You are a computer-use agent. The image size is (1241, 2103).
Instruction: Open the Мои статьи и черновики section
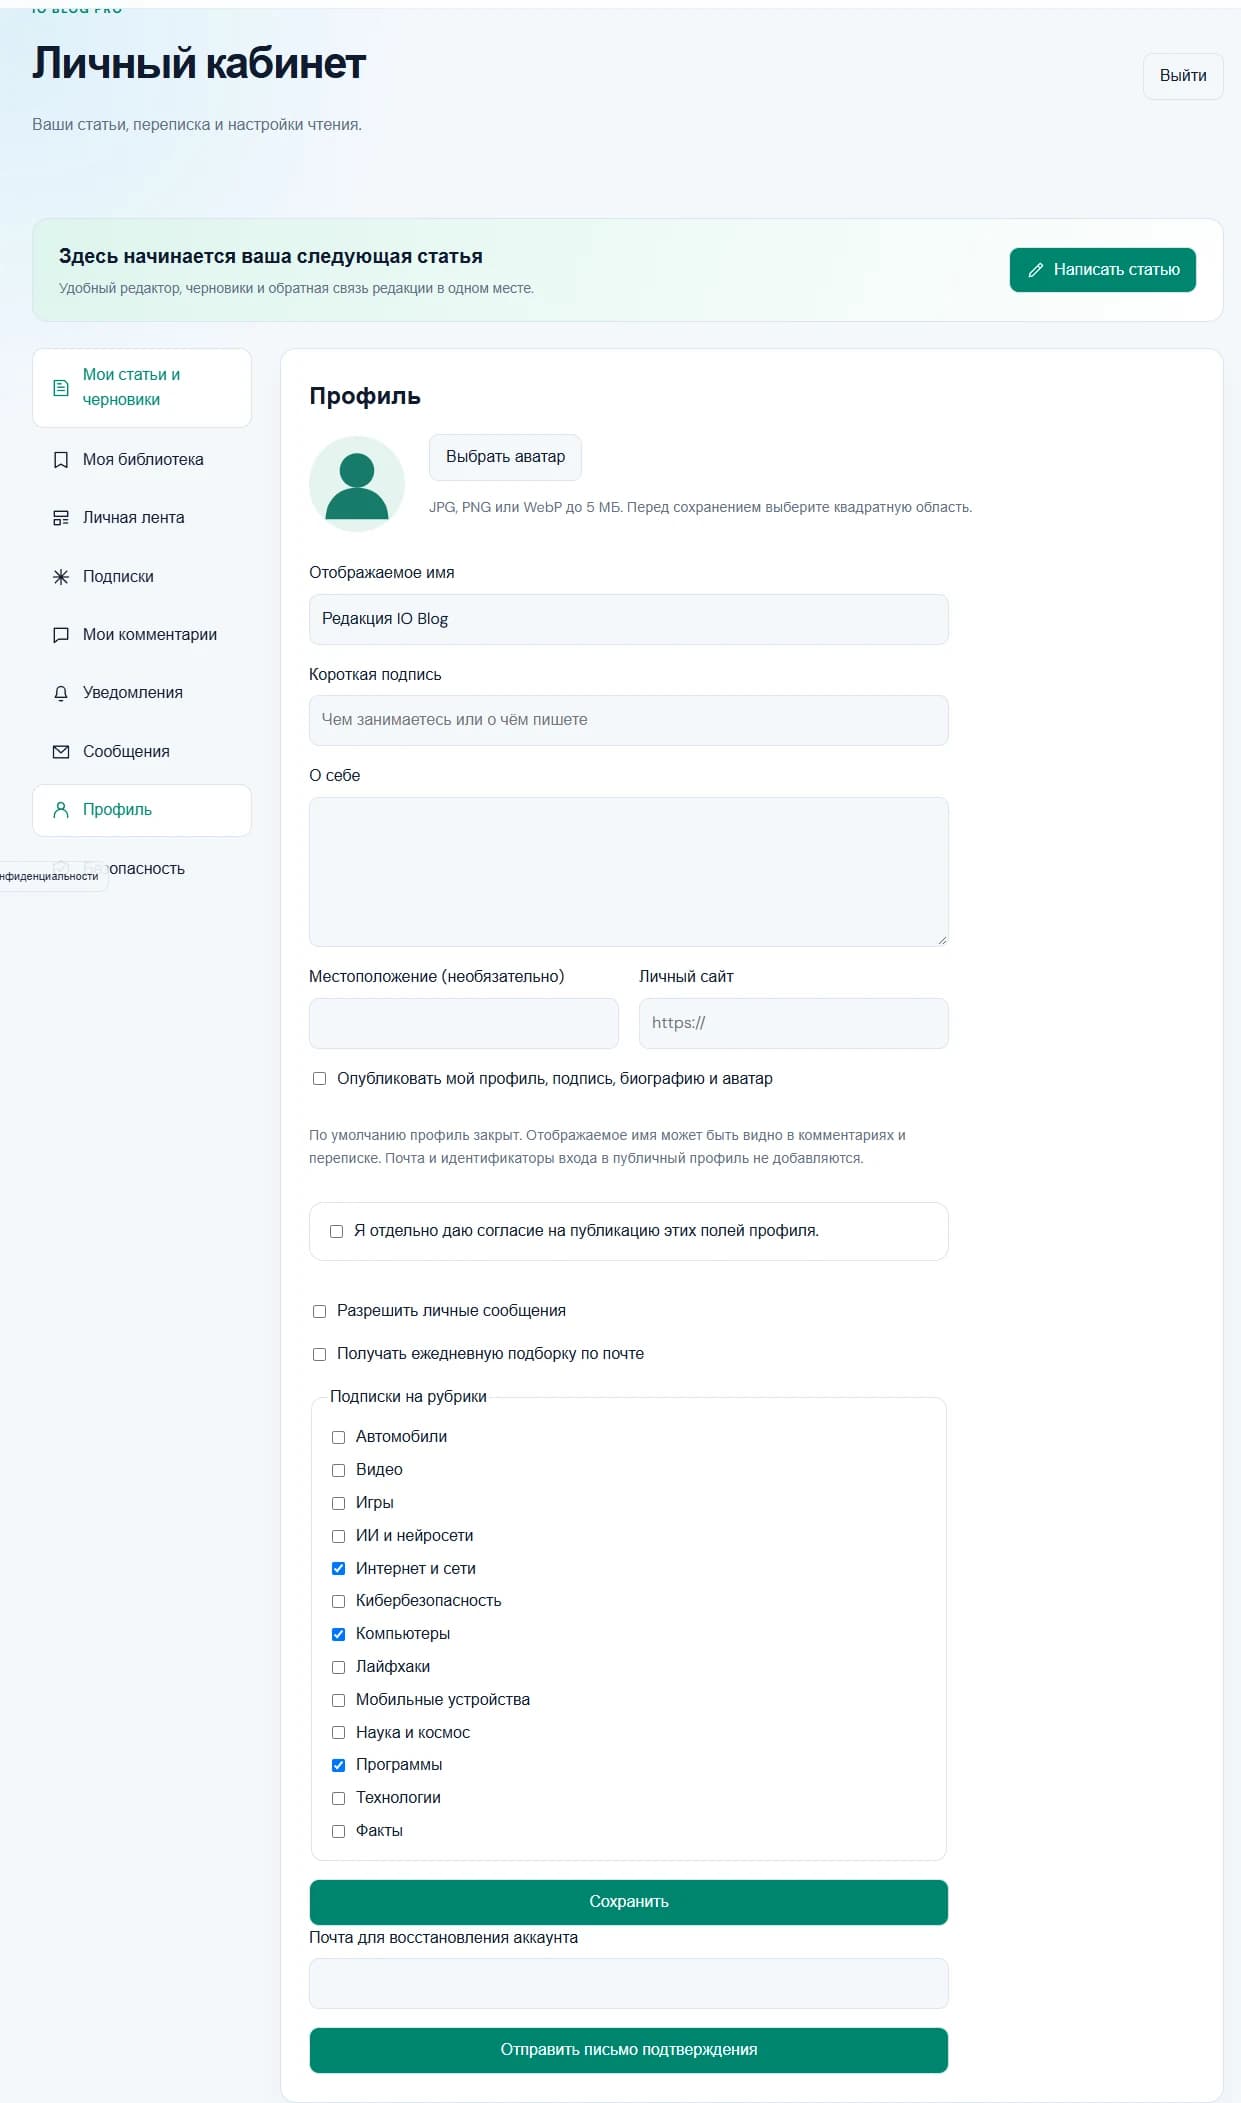click(142, 388)
